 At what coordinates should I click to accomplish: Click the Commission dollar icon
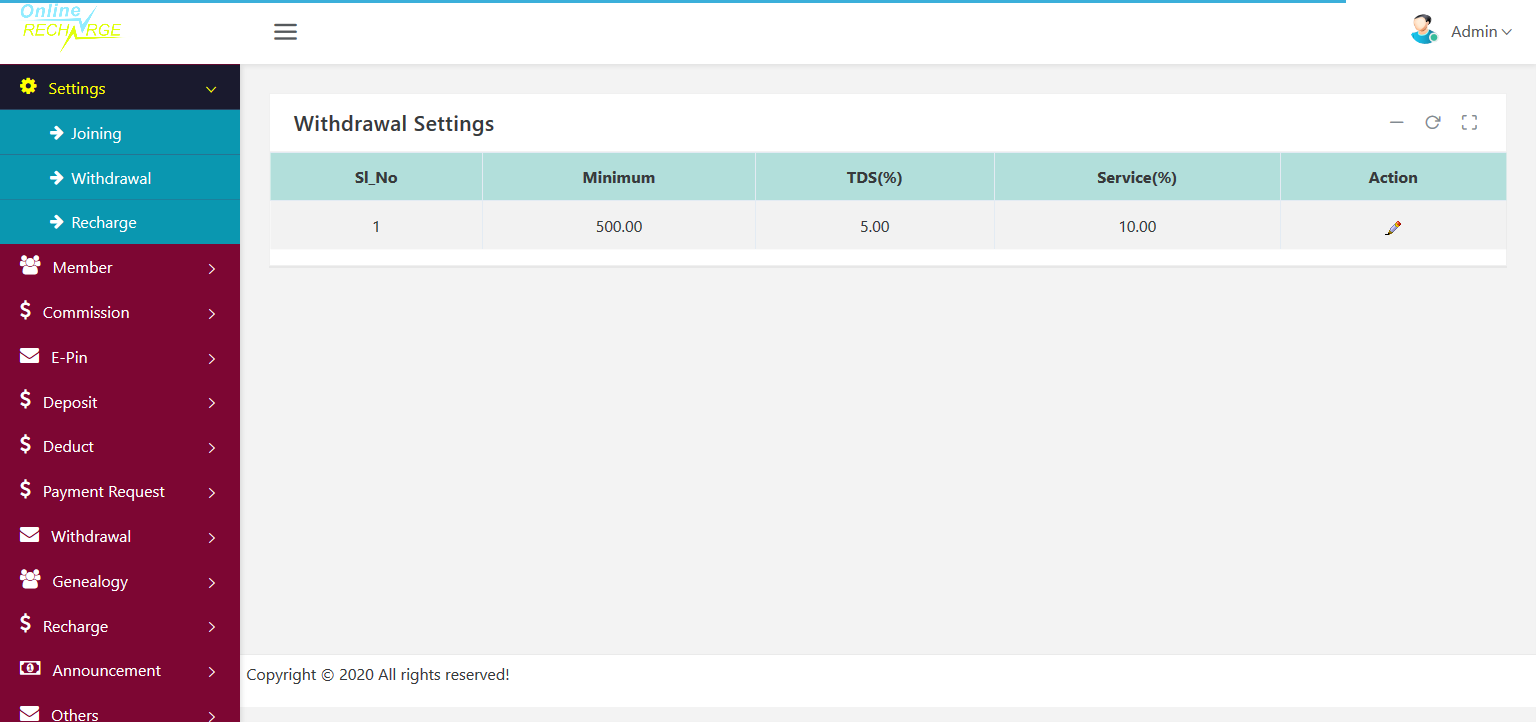pos(26,310)
